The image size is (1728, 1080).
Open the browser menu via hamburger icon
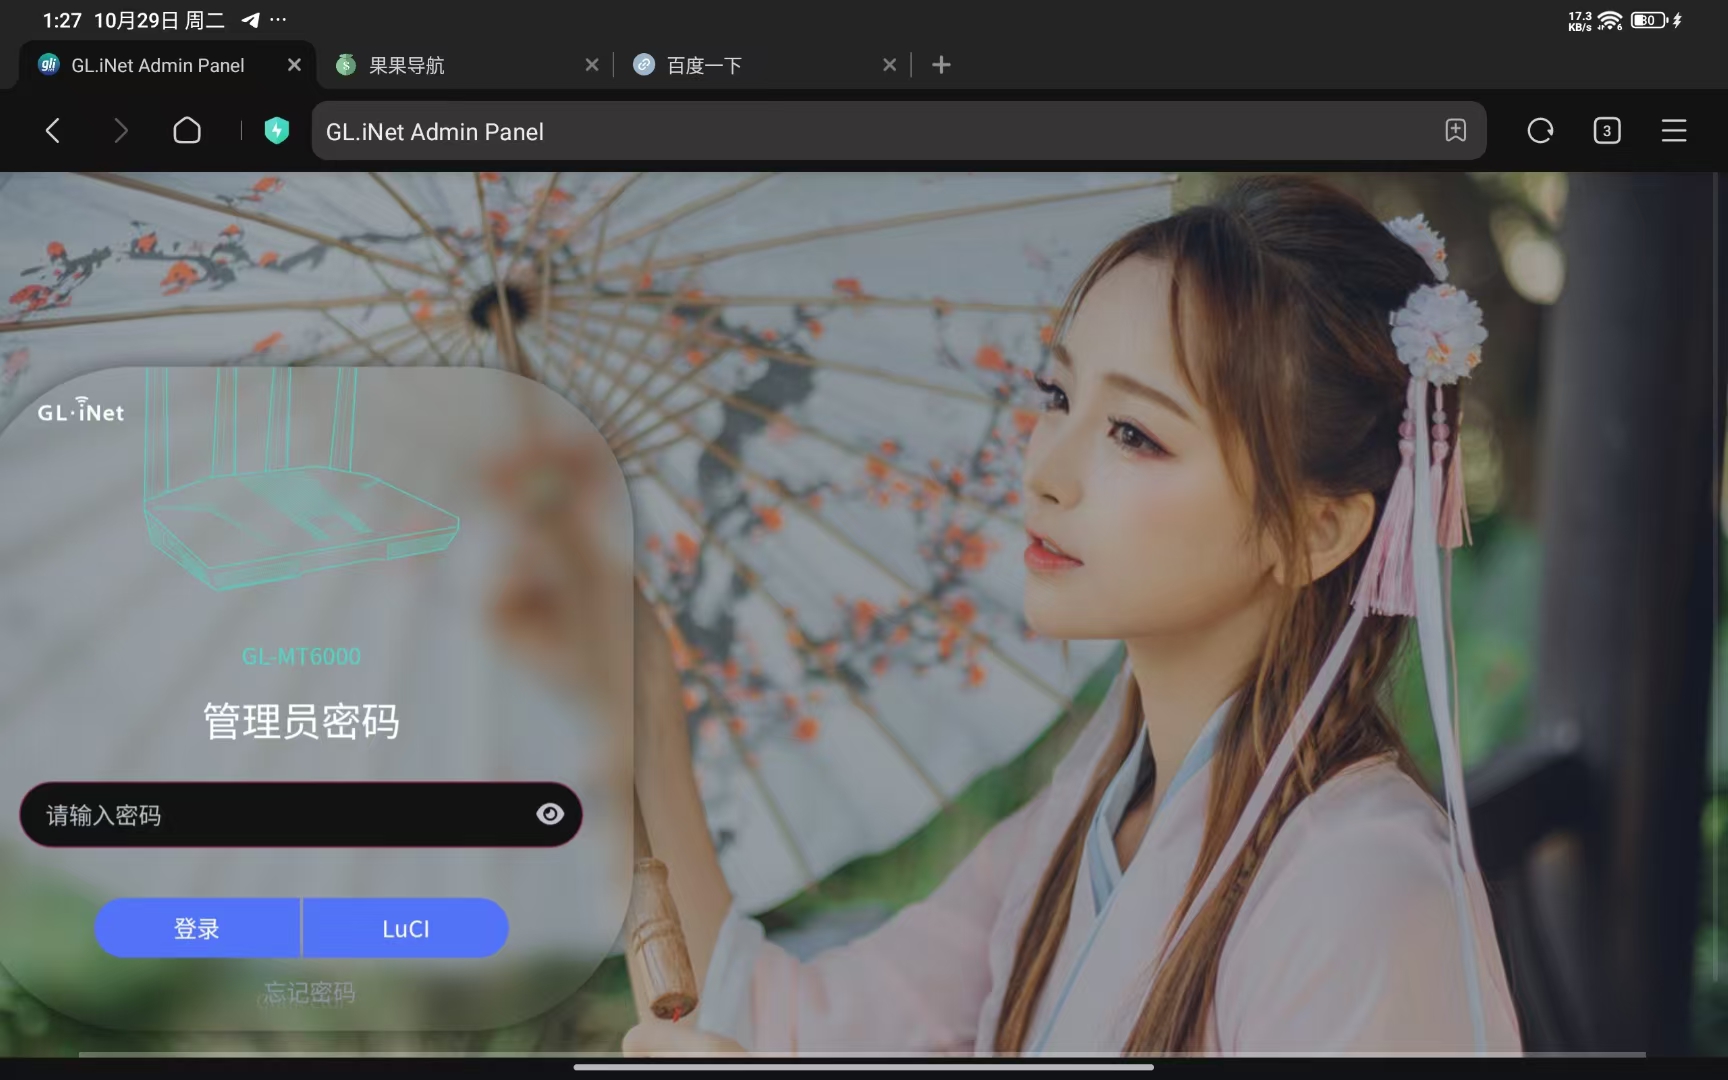tap(1675, 130)
